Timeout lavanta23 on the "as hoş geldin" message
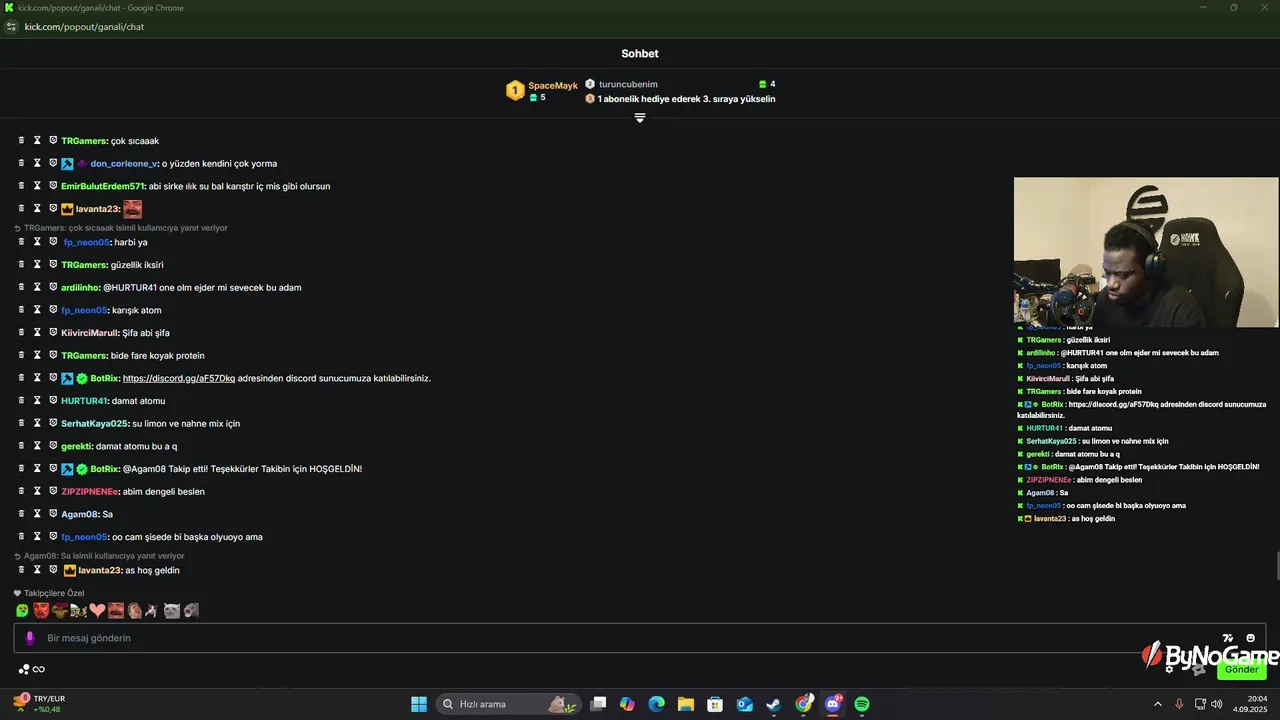The image size is (1280, 720). click(x=37, y=569)
